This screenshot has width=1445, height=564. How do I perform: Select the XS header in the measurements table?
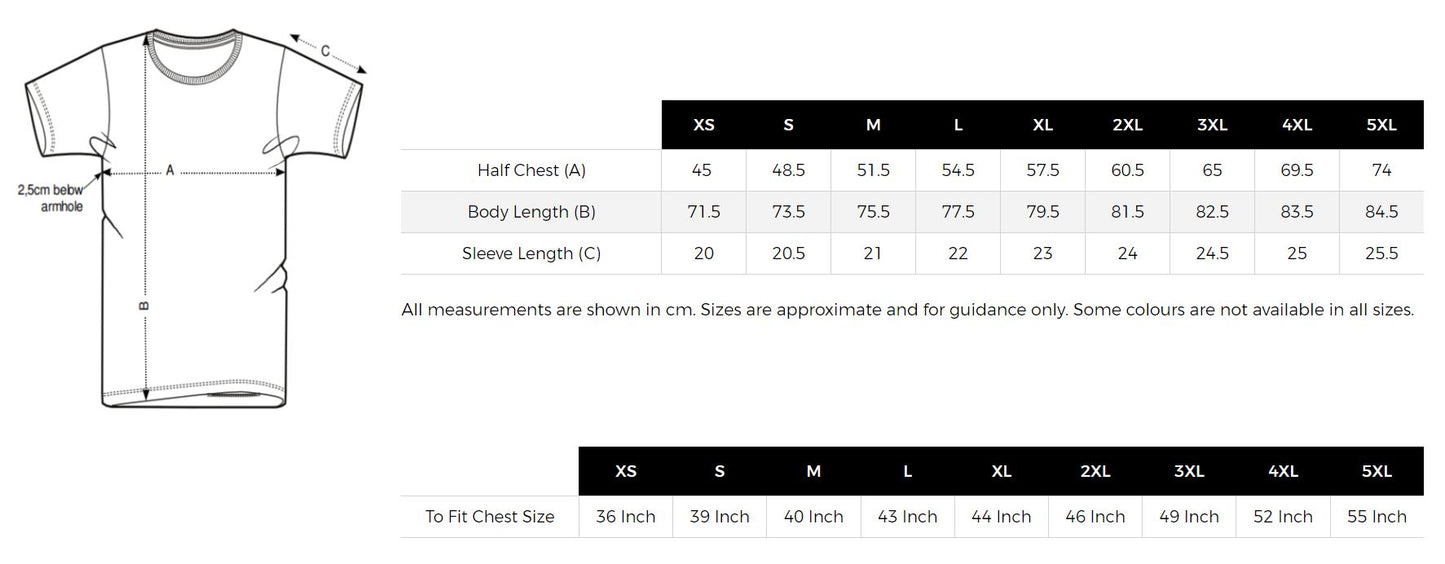pyautogui.click(x=704, y=125)
